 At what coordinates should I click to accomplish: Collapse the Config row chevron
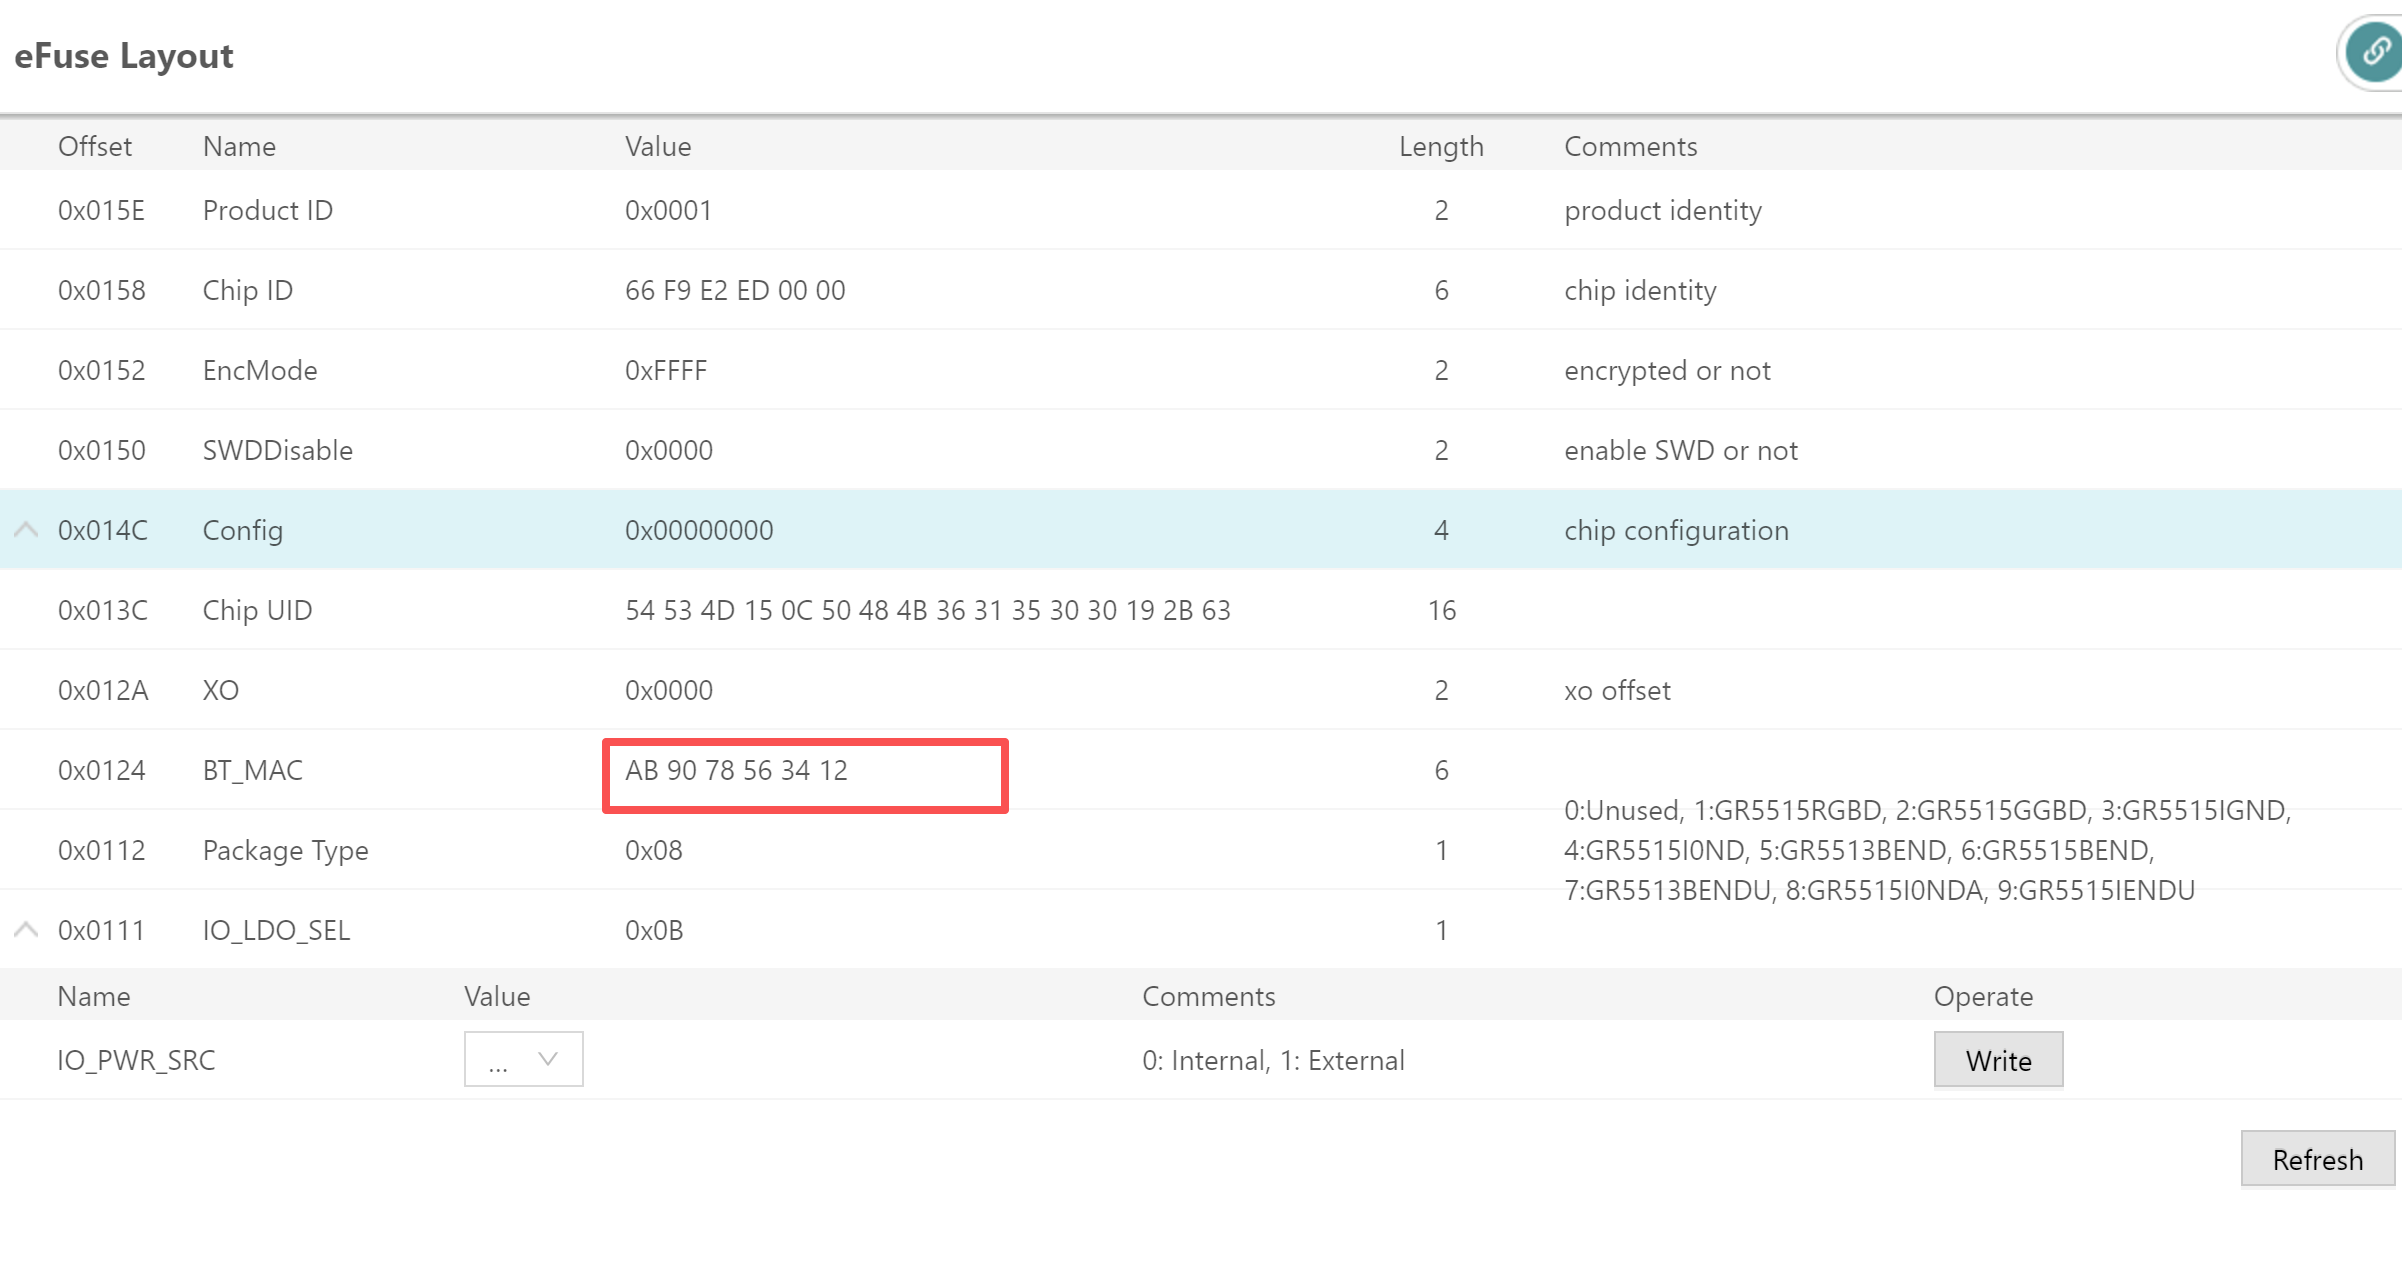pos(26,530)
